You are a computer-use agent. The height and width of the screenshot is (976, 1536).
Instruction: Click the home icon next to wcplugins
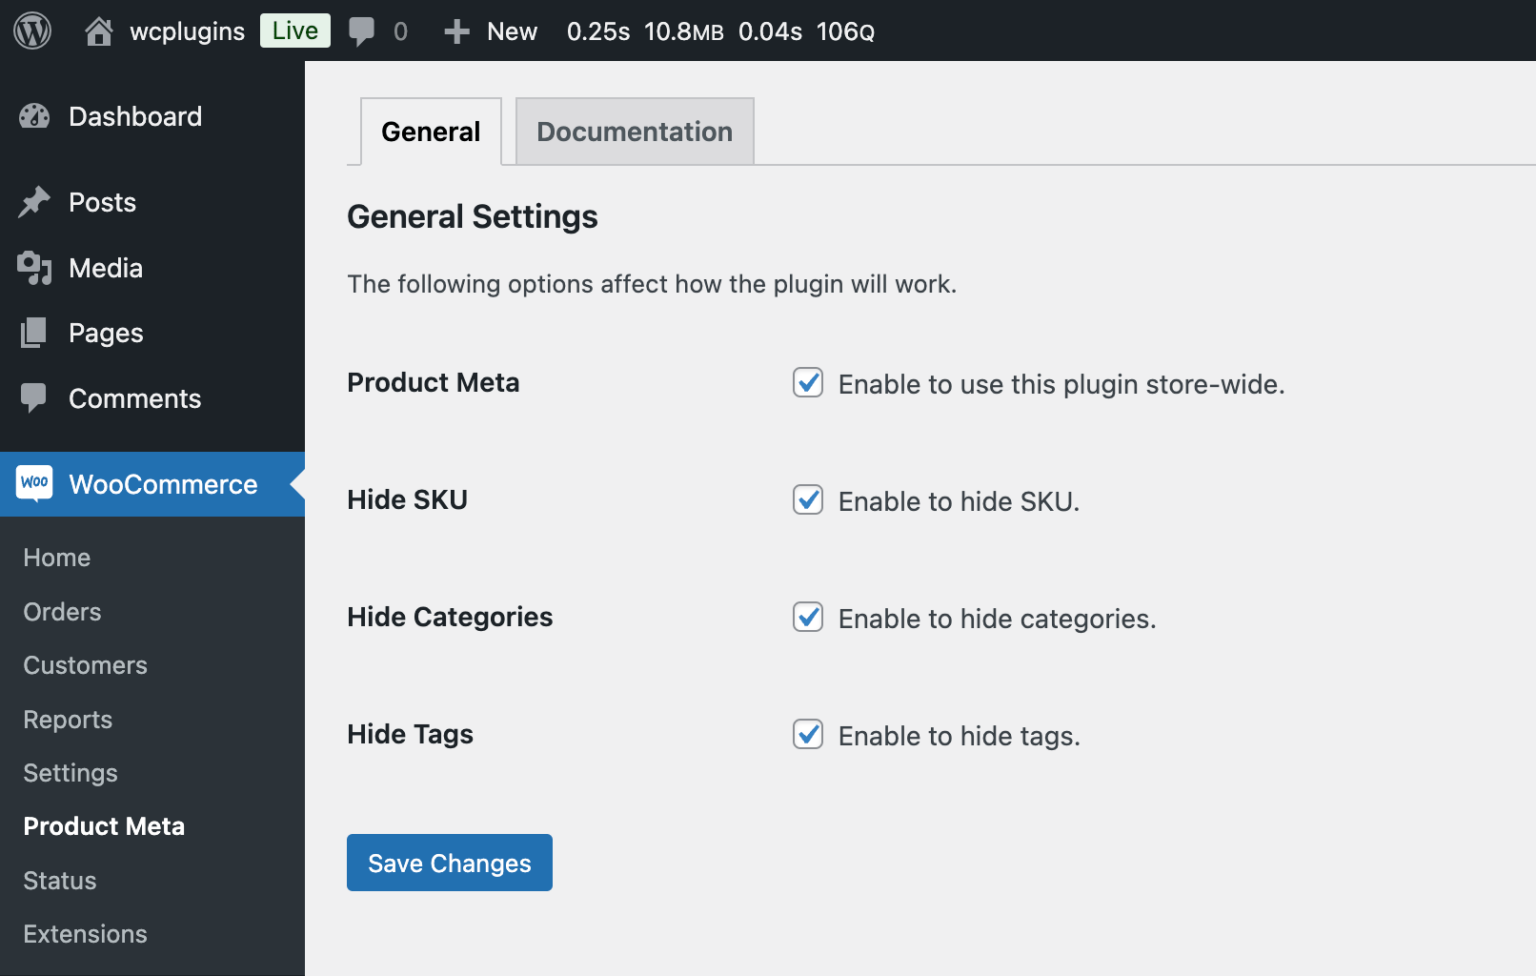coord(97,30)
